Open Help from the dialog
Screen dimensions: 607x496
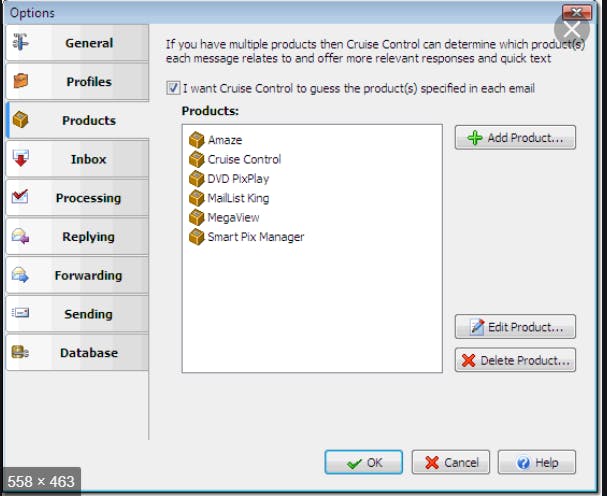pos(537,462)
